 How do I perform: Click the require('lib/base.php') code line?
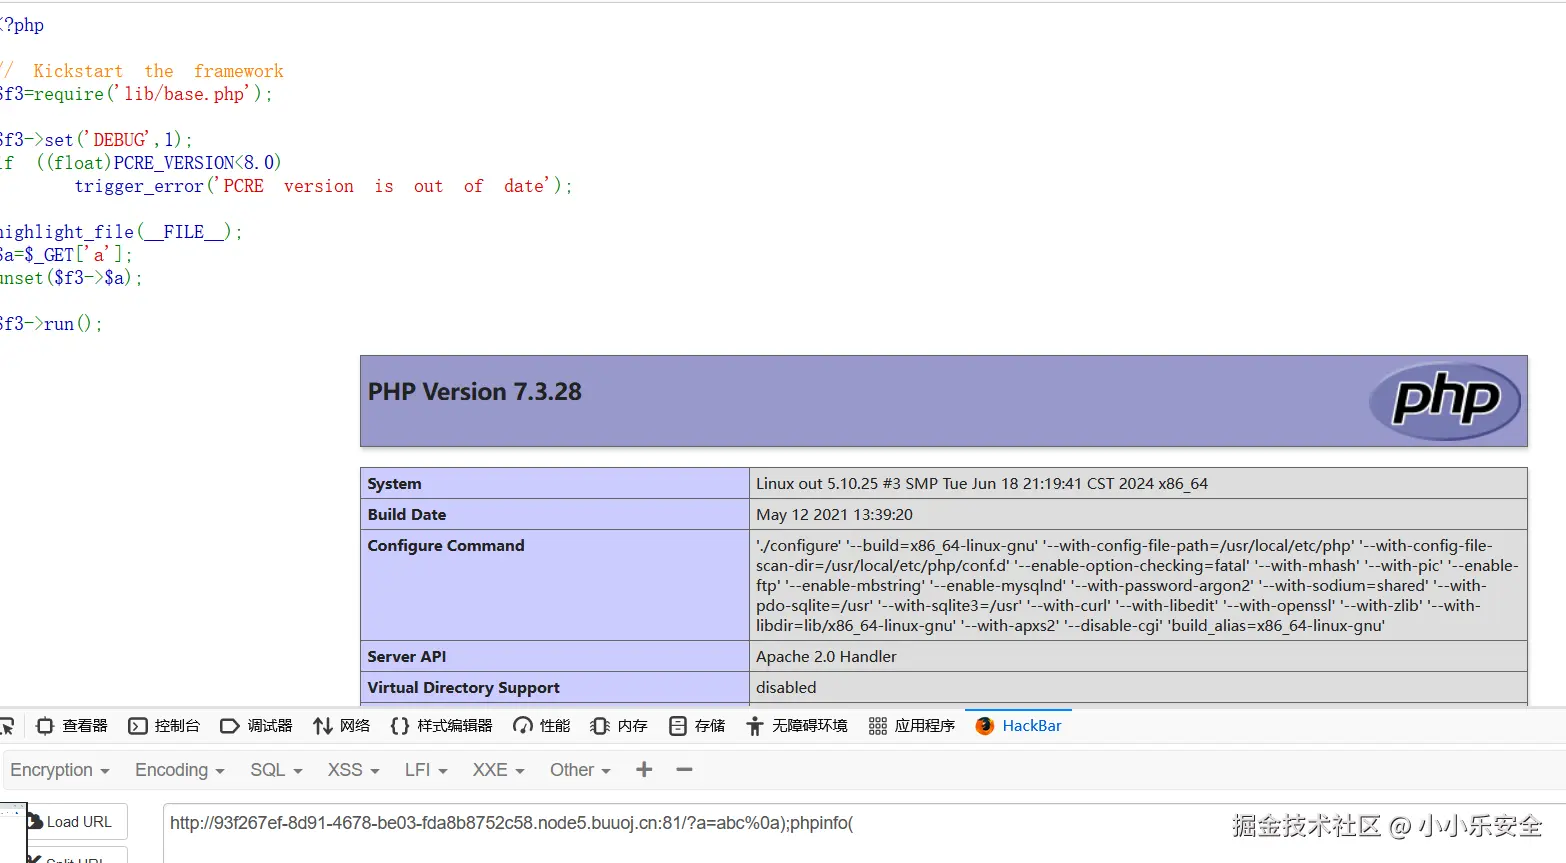click(136, 94)
